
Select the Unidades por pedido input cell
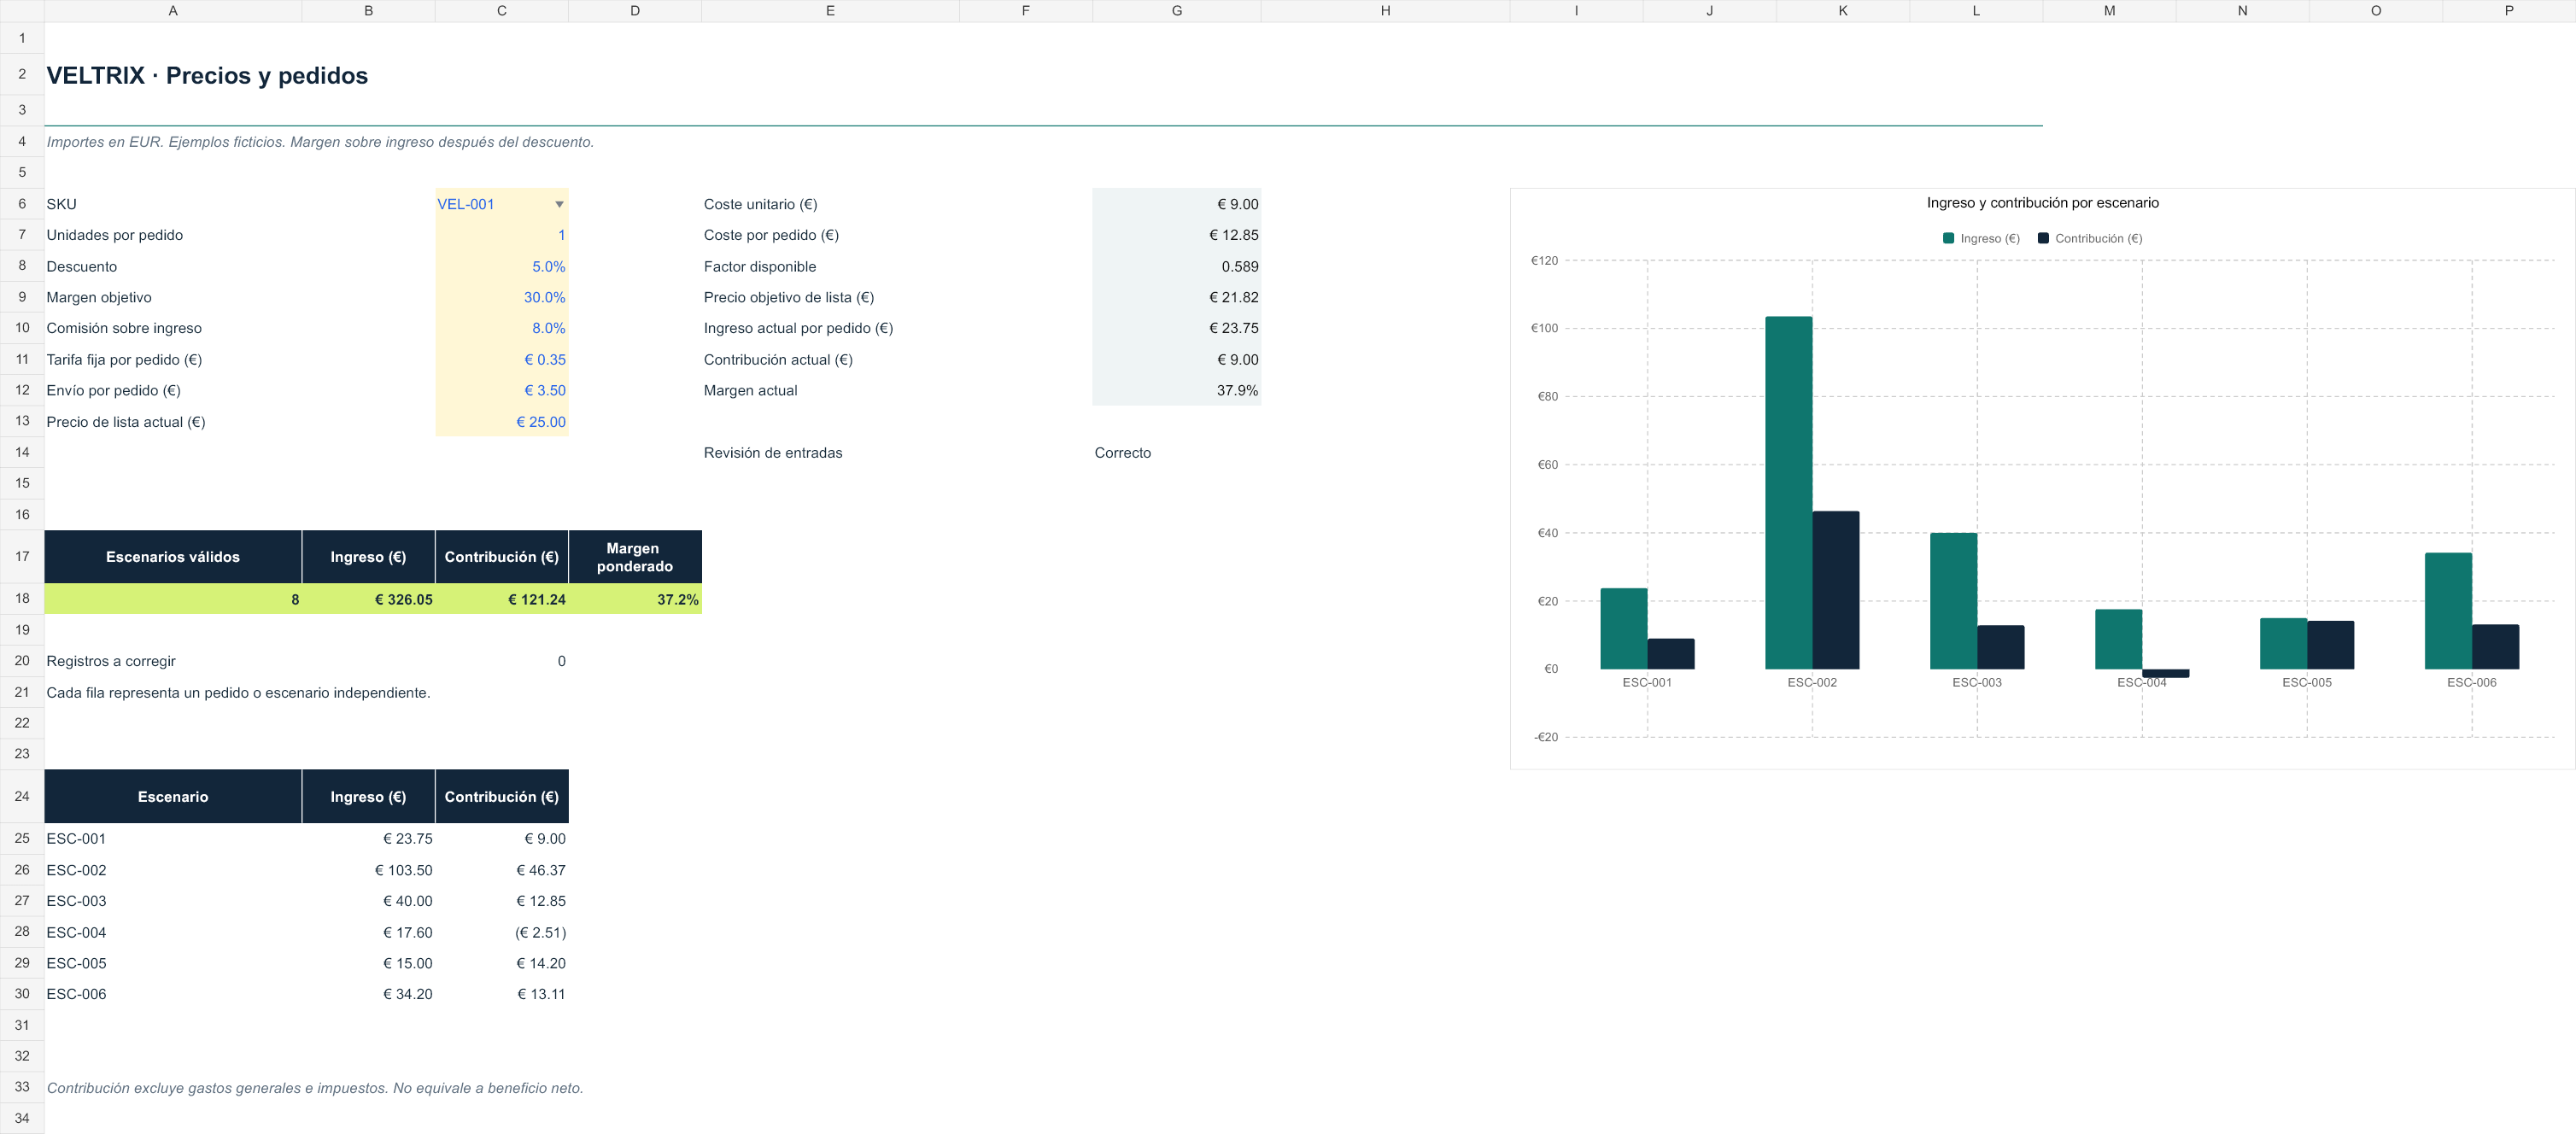coord(502,235)
